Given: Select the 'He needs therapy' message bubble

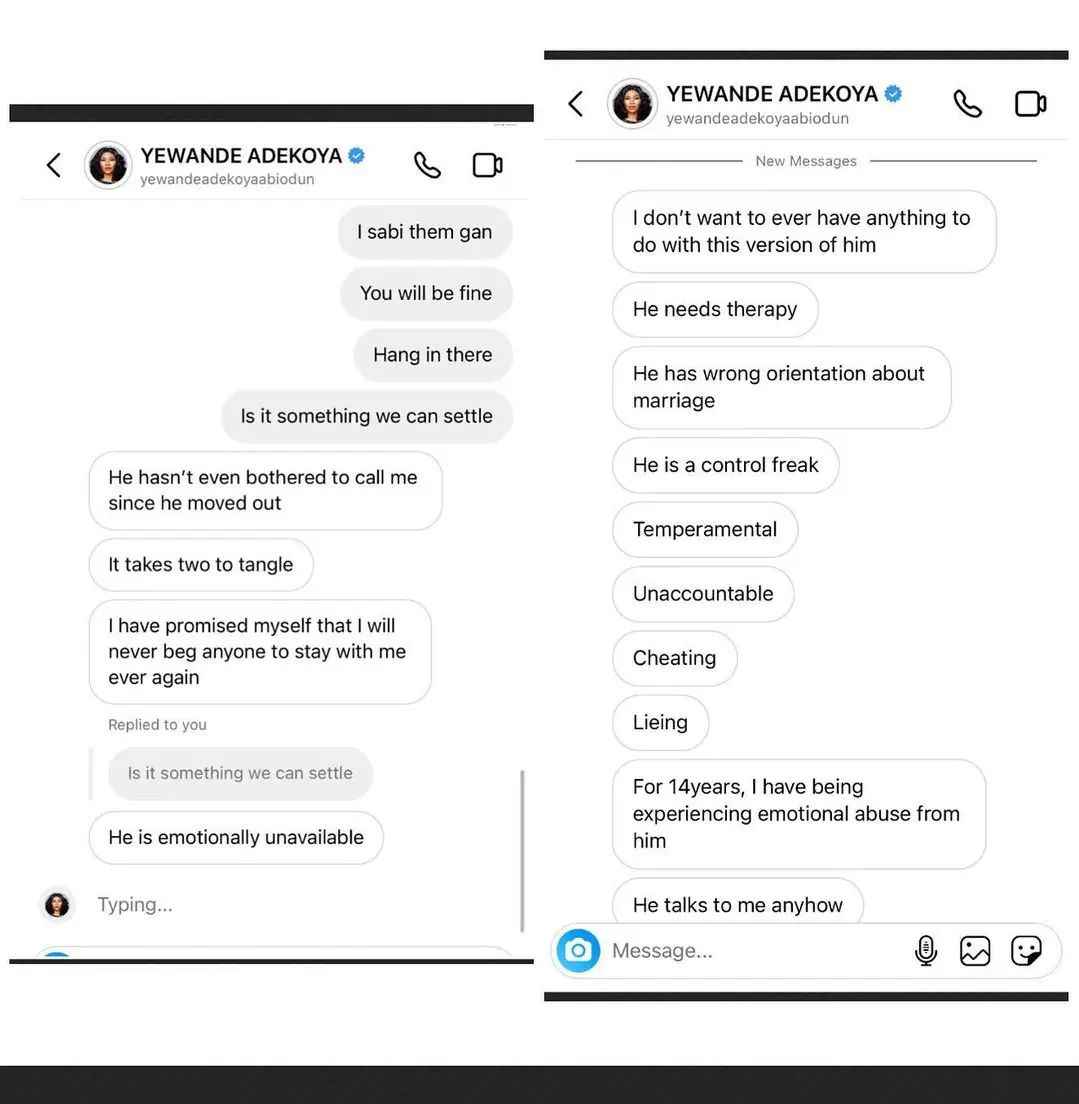Looking at the screenshot, I should [715, 309].
